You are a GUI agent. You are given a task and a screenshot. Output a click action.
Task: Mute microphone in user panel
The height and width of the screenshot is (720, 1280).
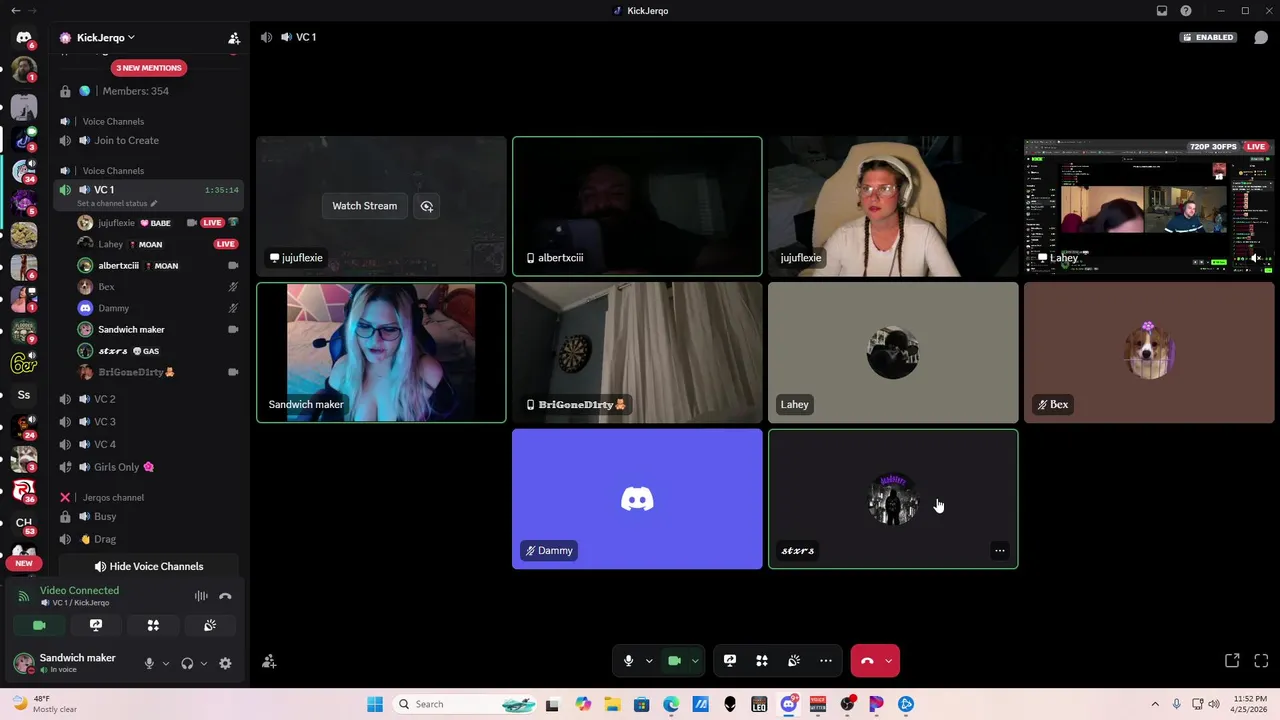click(x=149, y=663)
